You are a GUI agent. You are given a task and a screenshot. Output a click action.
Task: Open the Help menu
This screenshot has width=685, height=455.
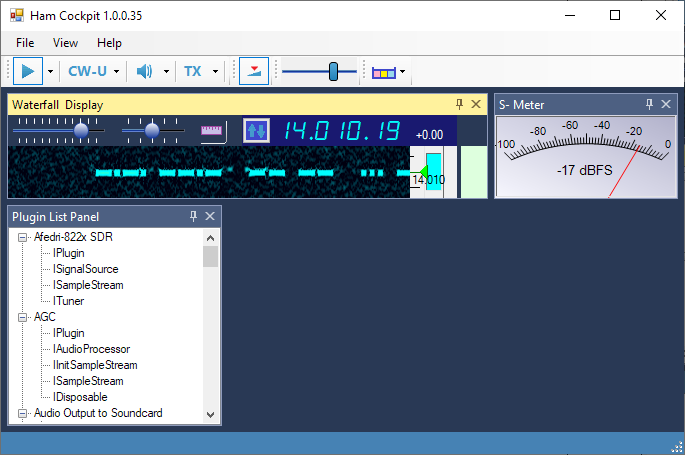coord(109,43)
